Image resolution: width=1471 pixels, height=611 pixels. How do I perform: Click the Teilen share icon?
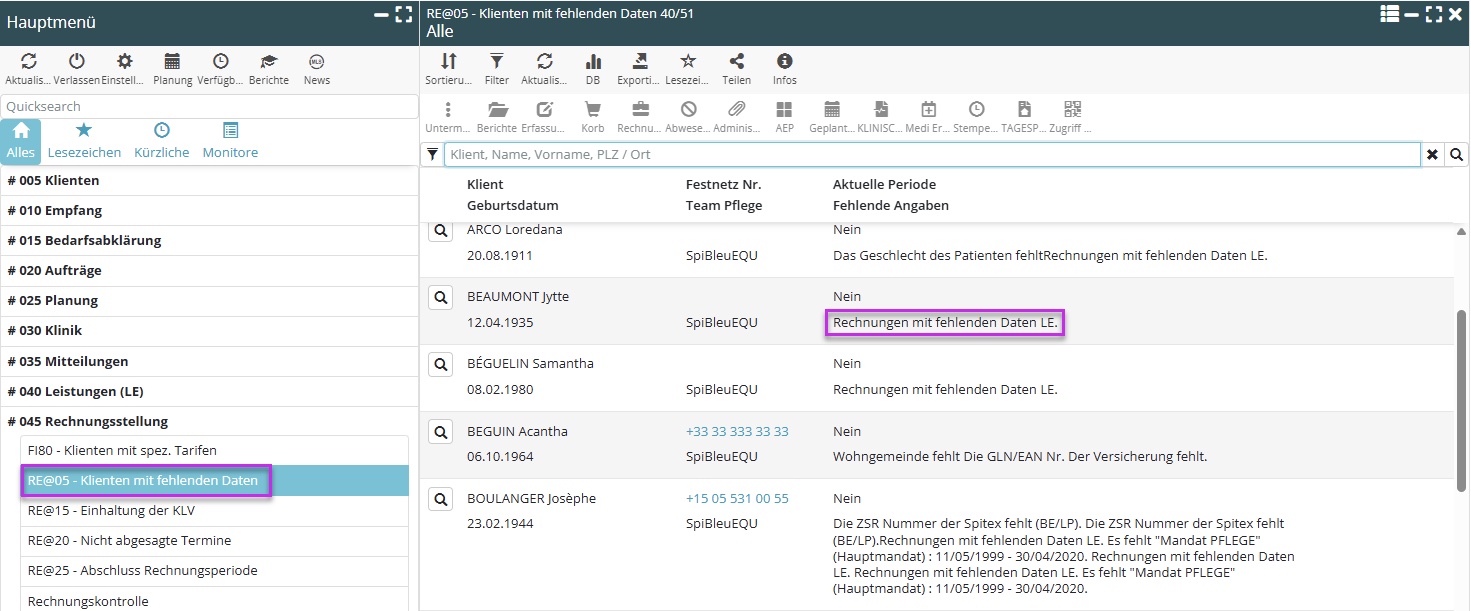click(x=736, y=62)
